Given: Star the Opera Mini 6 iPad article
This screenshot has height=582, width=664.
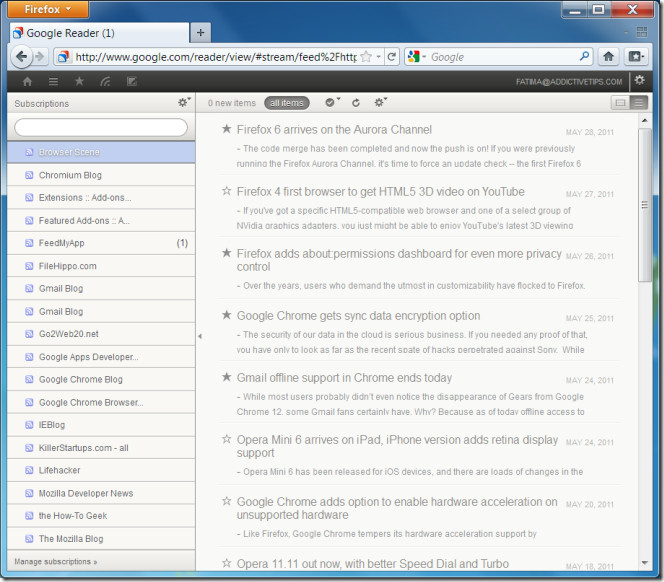Looking at the screenshot, I should click(x=227, y=439).
